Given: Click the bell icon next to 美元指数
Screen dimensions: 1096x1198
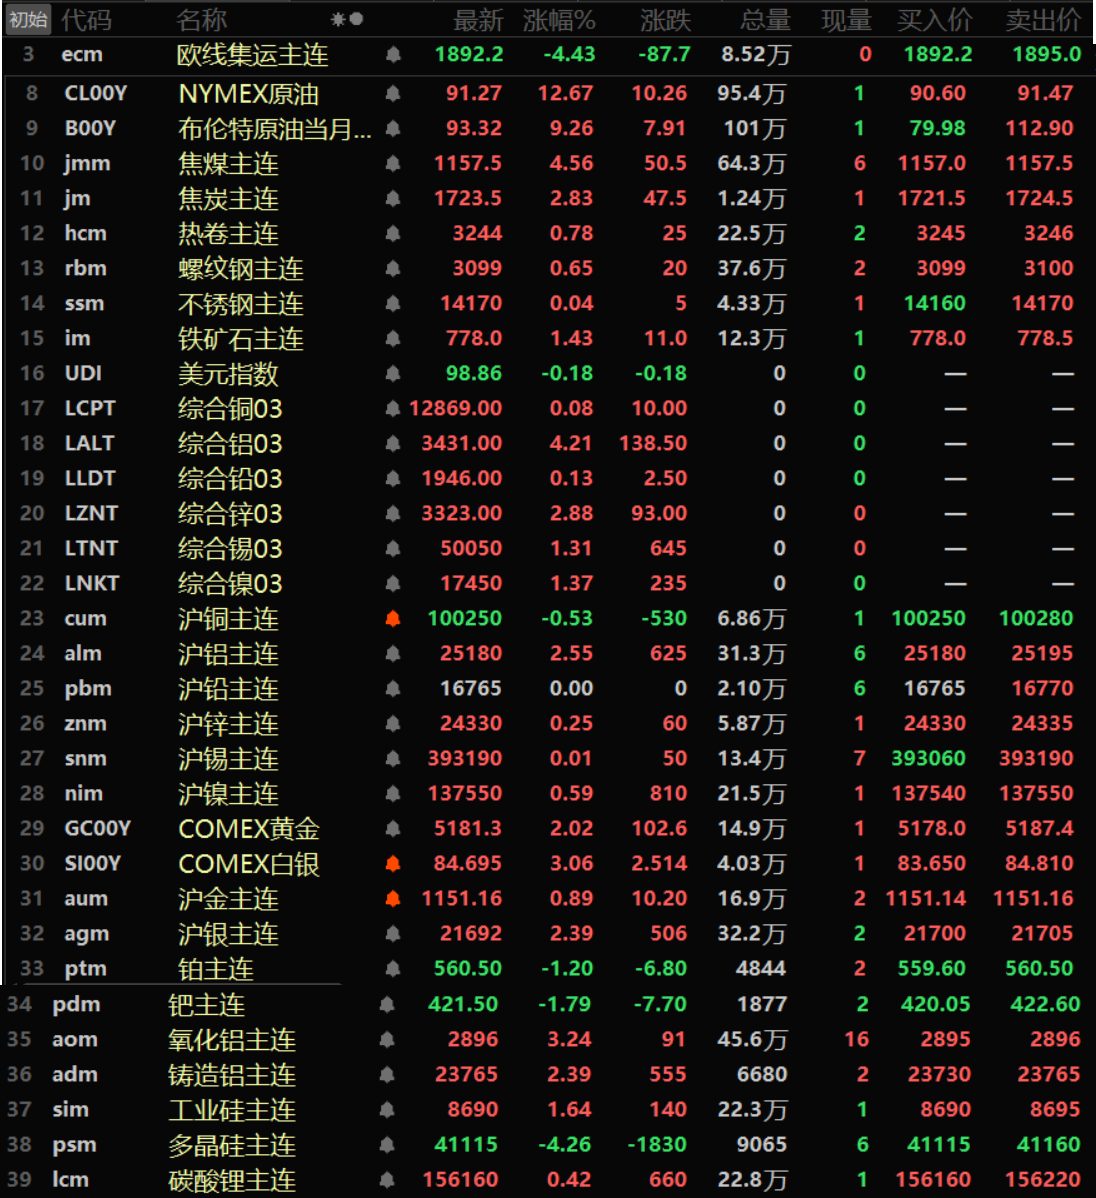Looking at the screenshot, I should point(393,374).
